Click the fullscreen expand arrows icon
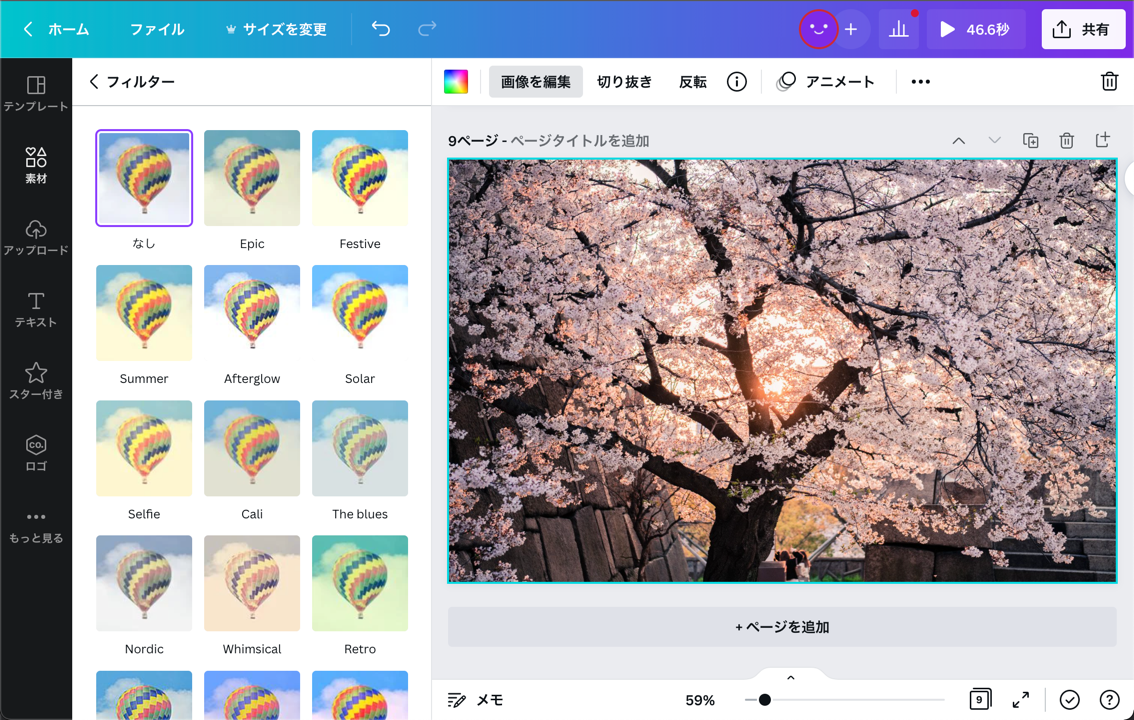This screenshot has width=1134, height=720. pyautogui.click(x=1020, y=700)
